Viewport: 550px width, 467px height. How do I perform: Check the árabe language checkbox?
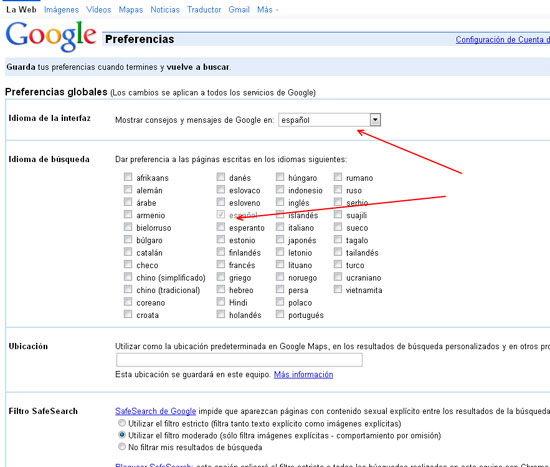pyautogui.click(x=128, y=202)
